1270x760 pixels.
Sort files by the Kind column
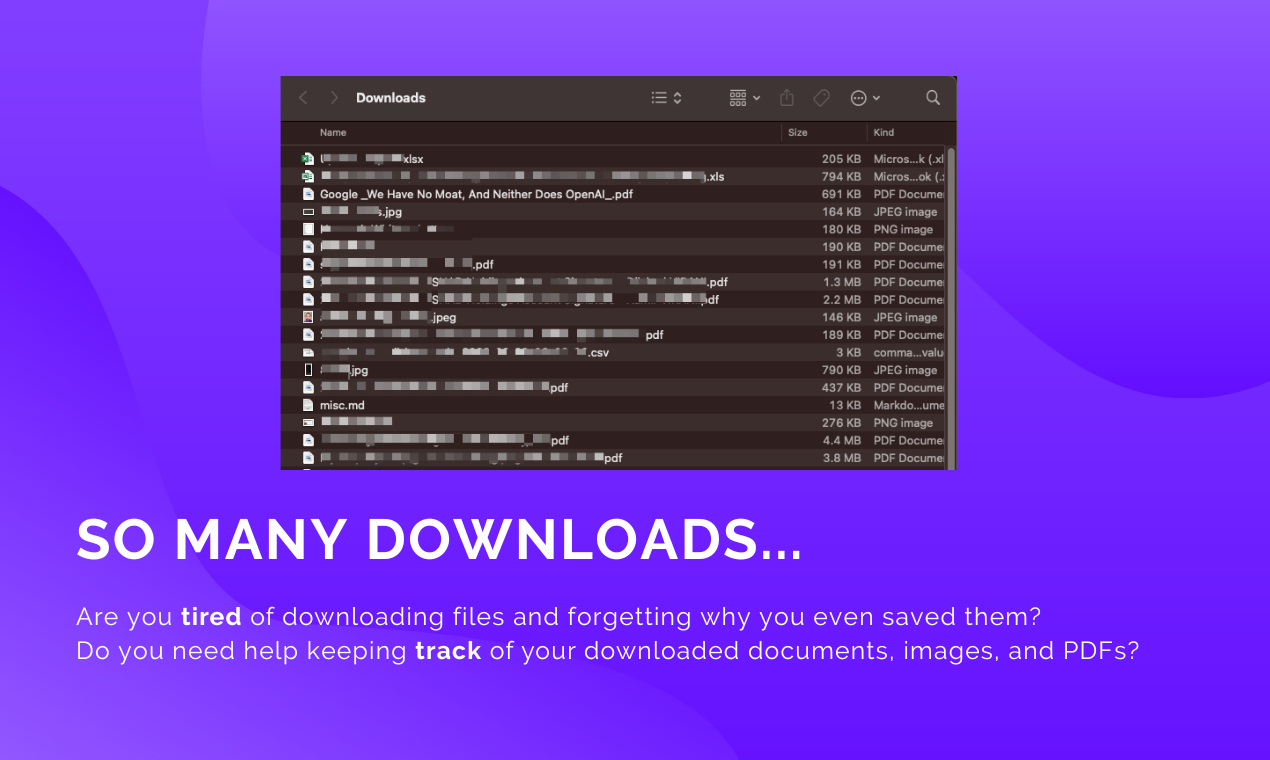coord(884,132)
